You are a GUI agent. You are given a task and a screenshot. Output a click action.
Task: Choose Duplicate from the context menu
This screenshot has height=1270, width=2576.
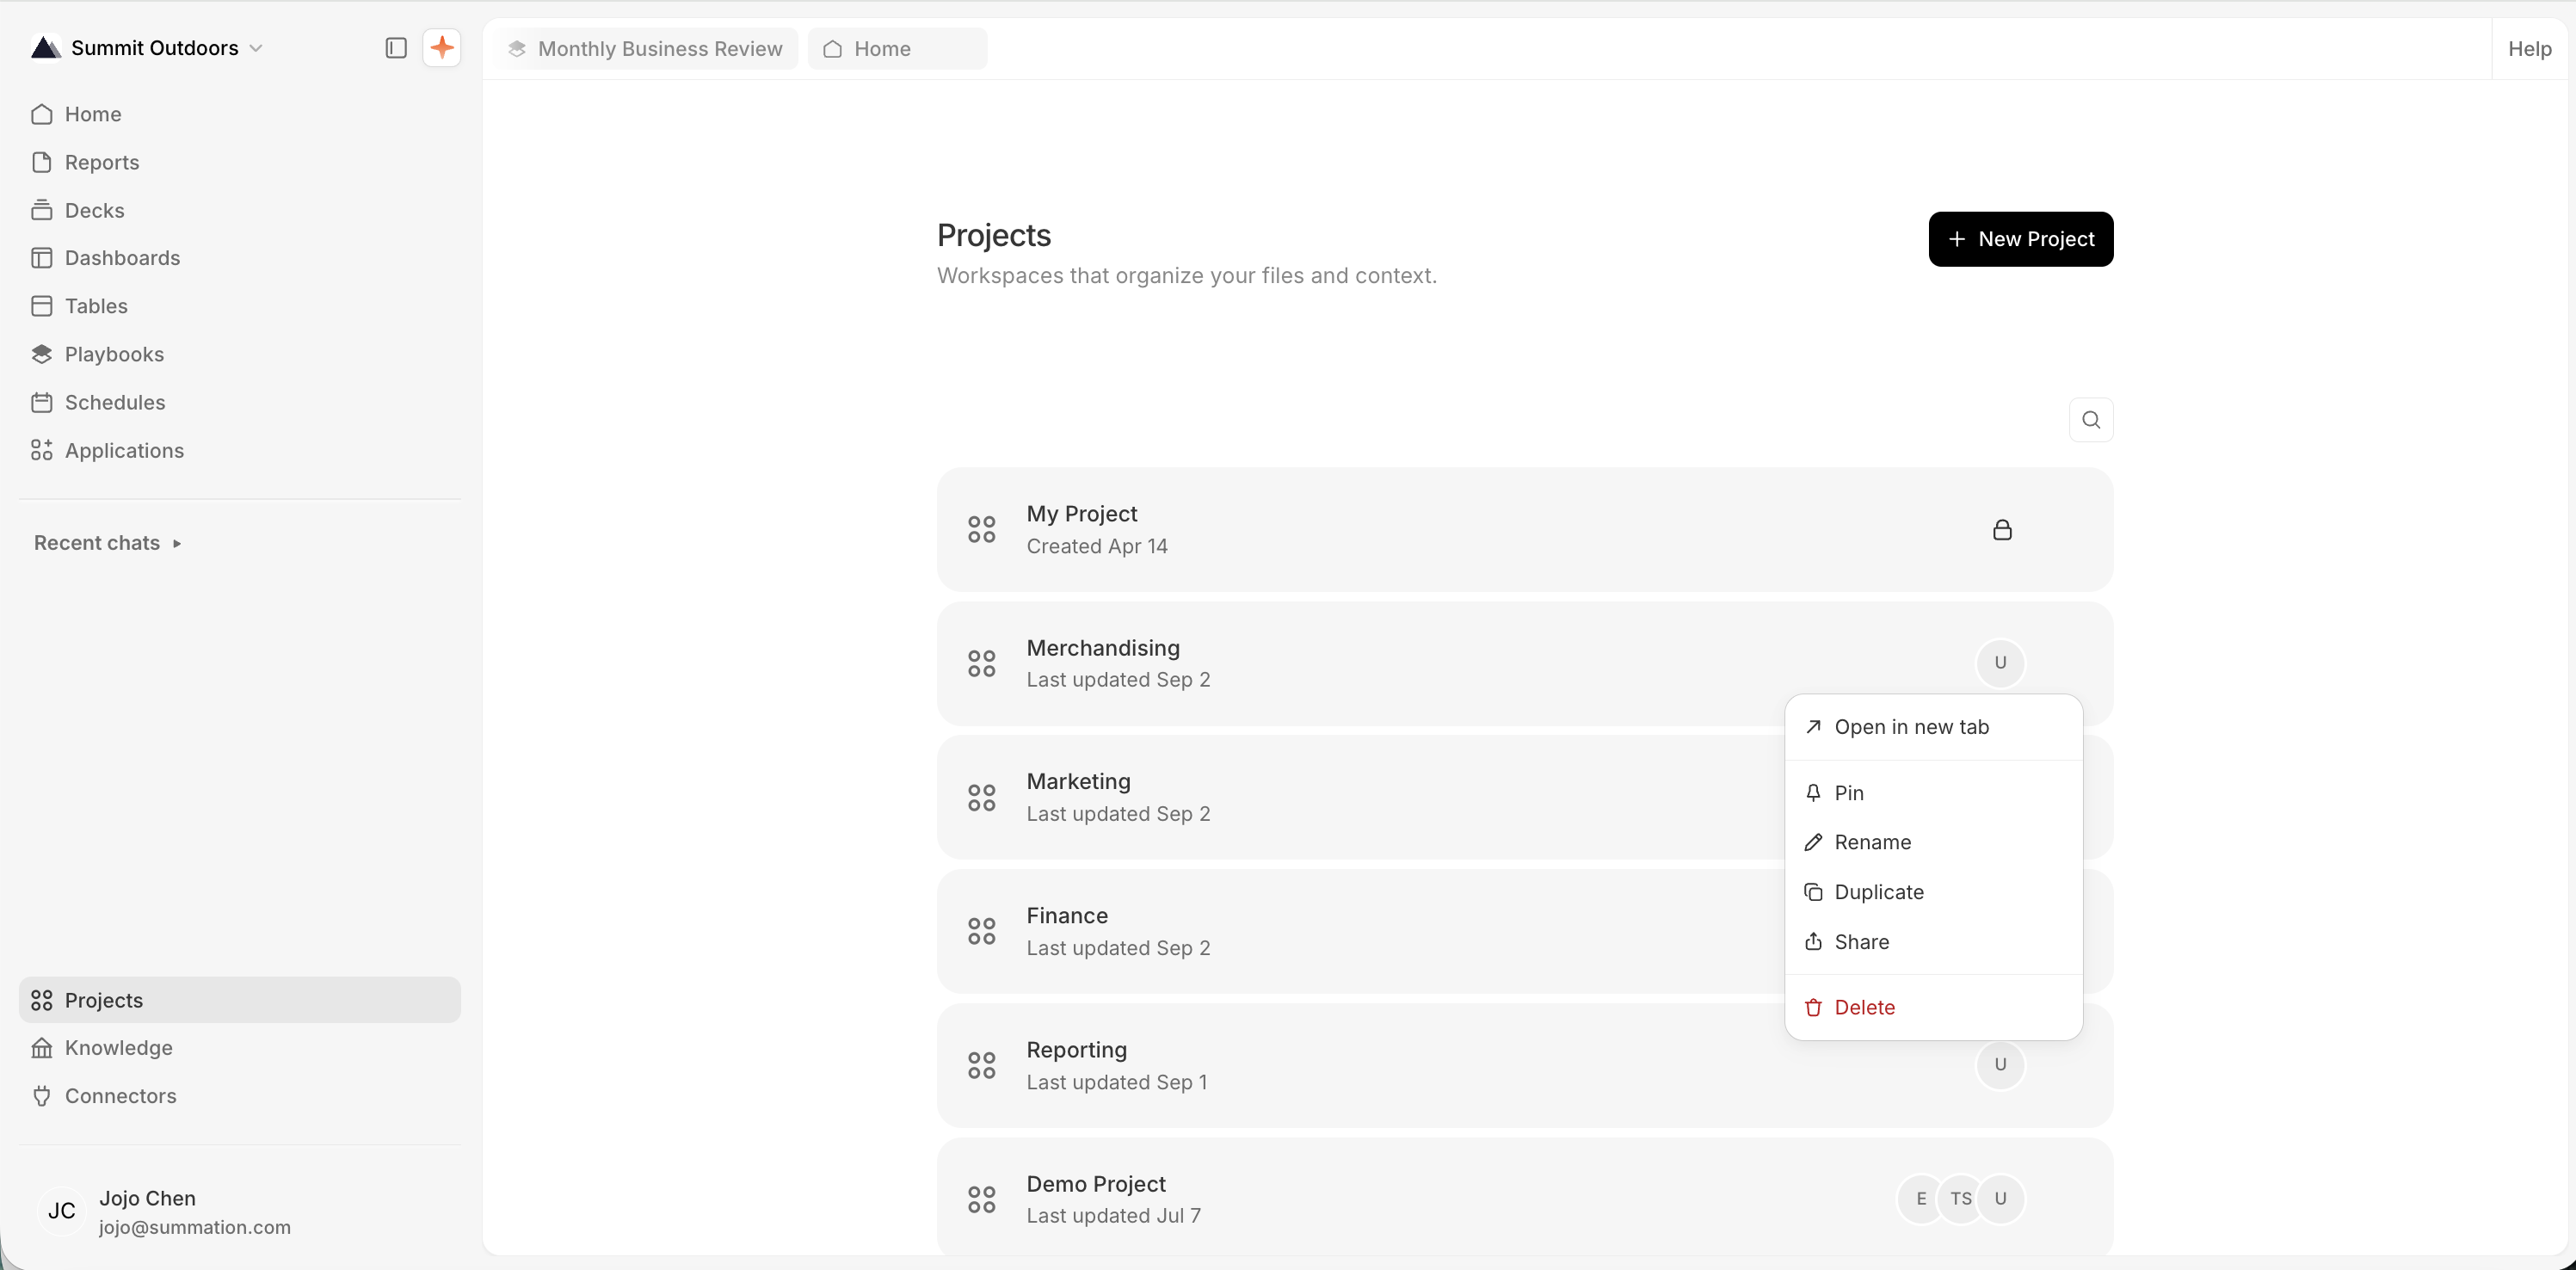click(1933, 892)
